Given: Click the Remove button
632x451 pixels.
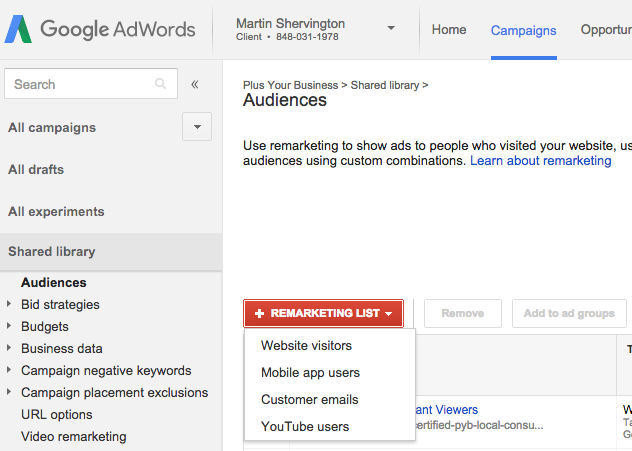Looking at the screenshot, I should (463, 313).
